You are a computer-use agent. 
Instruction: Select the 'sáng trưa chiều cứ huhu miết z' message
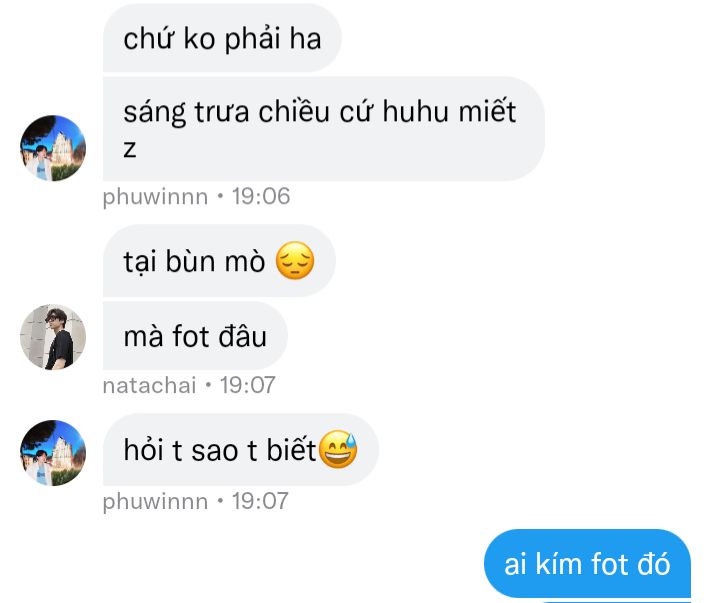(324, 129)
